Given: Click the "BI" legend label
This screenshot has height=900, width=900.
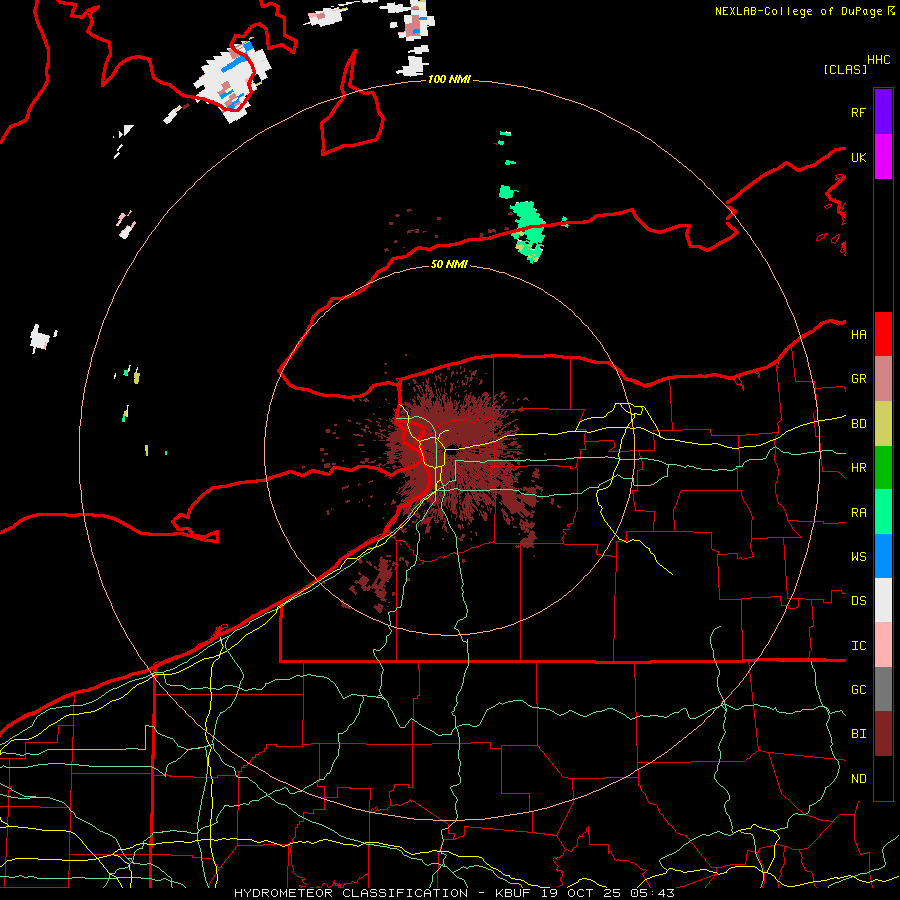Looking at the screenshot, I should point(858,734).
